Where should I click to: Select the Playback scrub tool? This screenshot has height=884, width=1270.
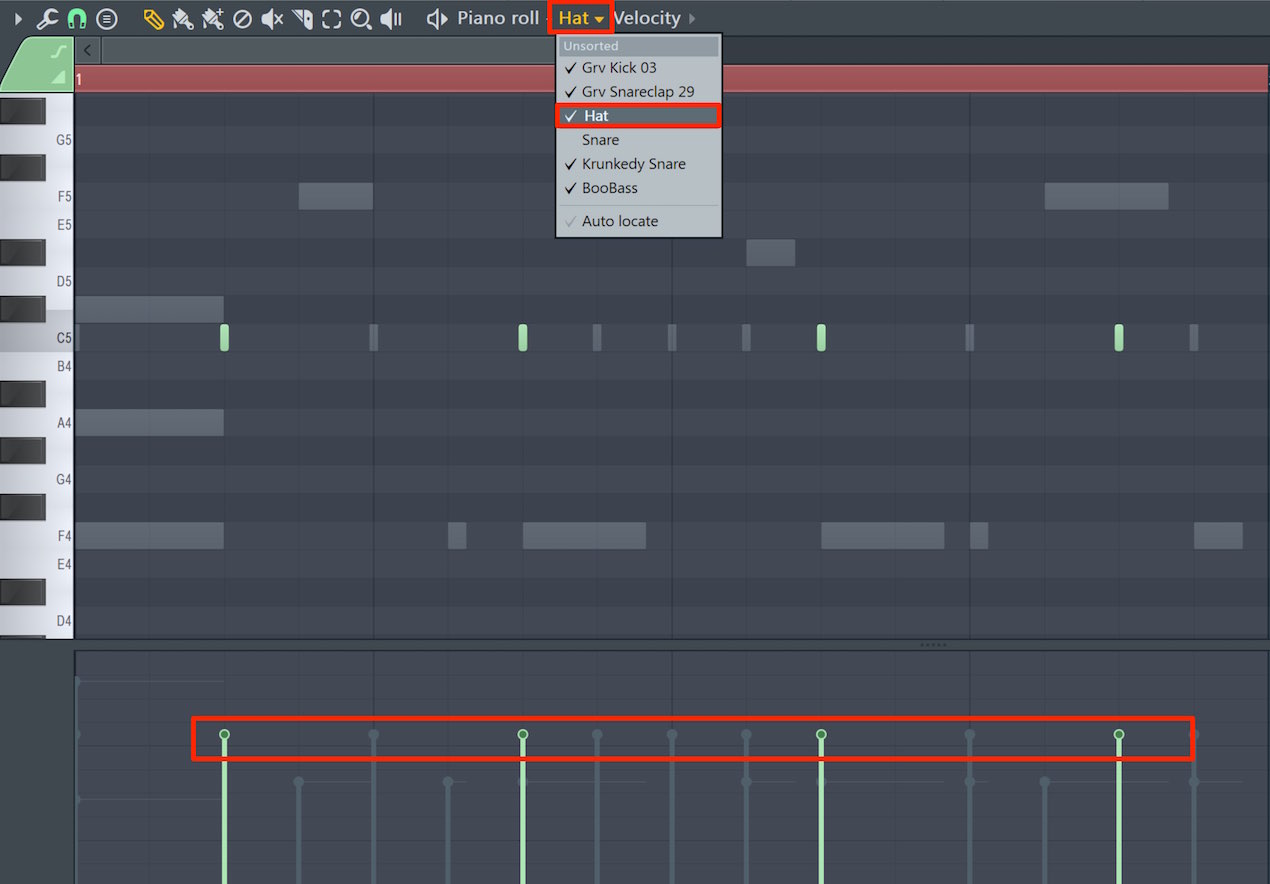[391, 18]
